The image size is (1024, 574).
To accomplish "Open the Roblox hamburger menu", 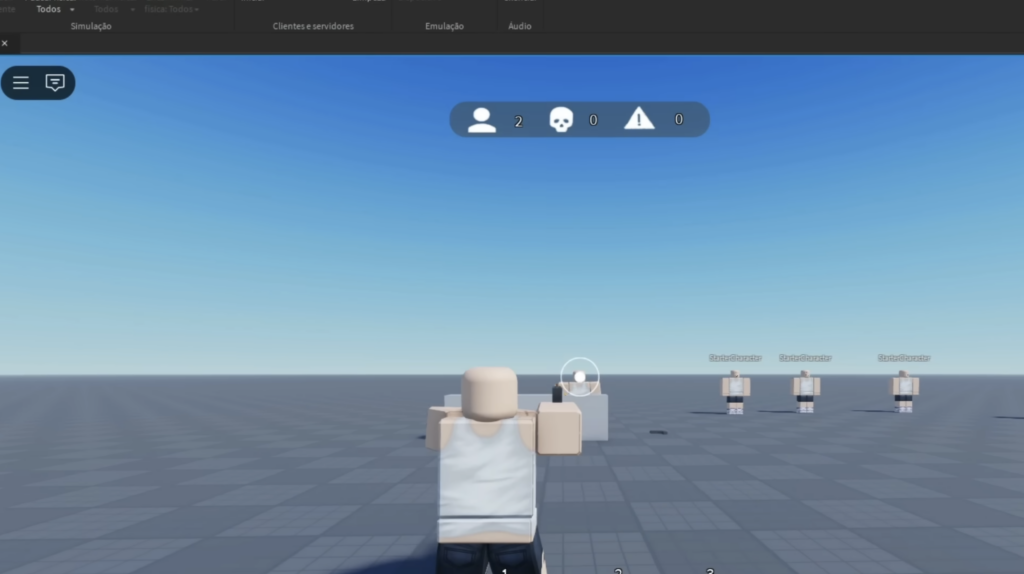I will point(21,83).
